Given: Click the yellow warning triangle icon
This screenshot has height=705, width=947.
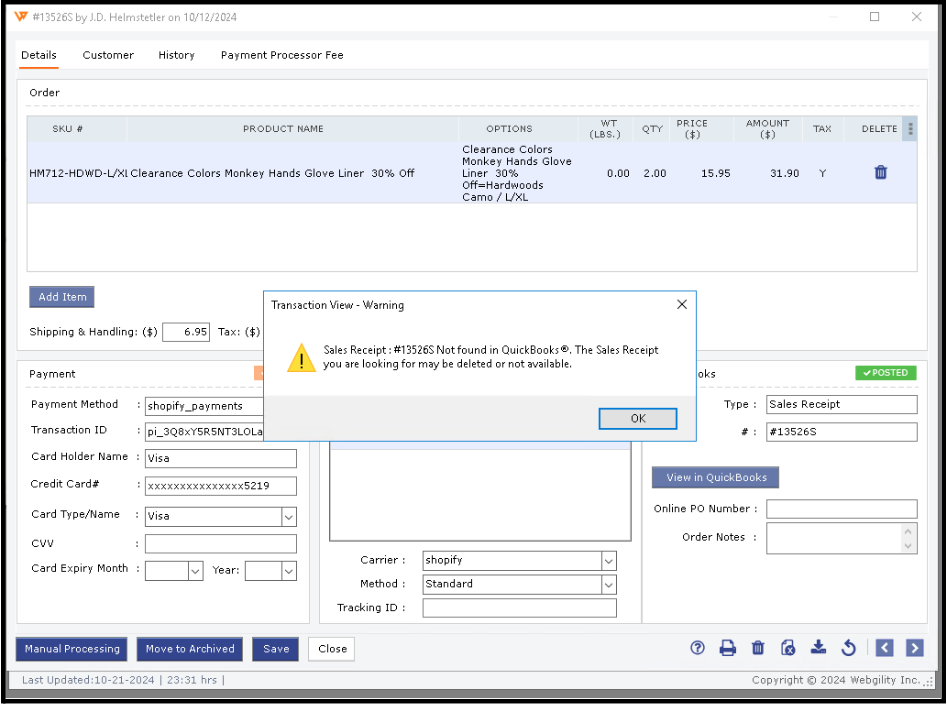Looking at the screenshot, I should [301, 357].
